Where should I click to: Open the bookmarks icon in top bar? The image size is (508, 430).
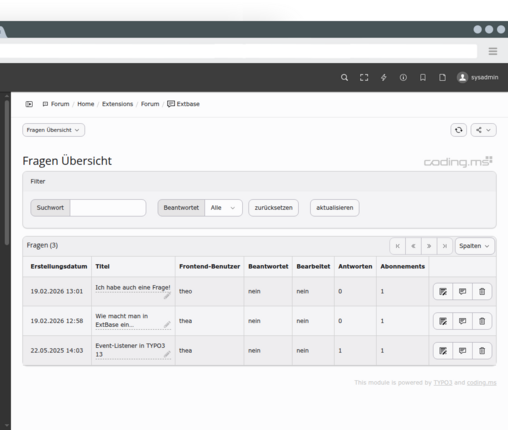pos(423,78)
